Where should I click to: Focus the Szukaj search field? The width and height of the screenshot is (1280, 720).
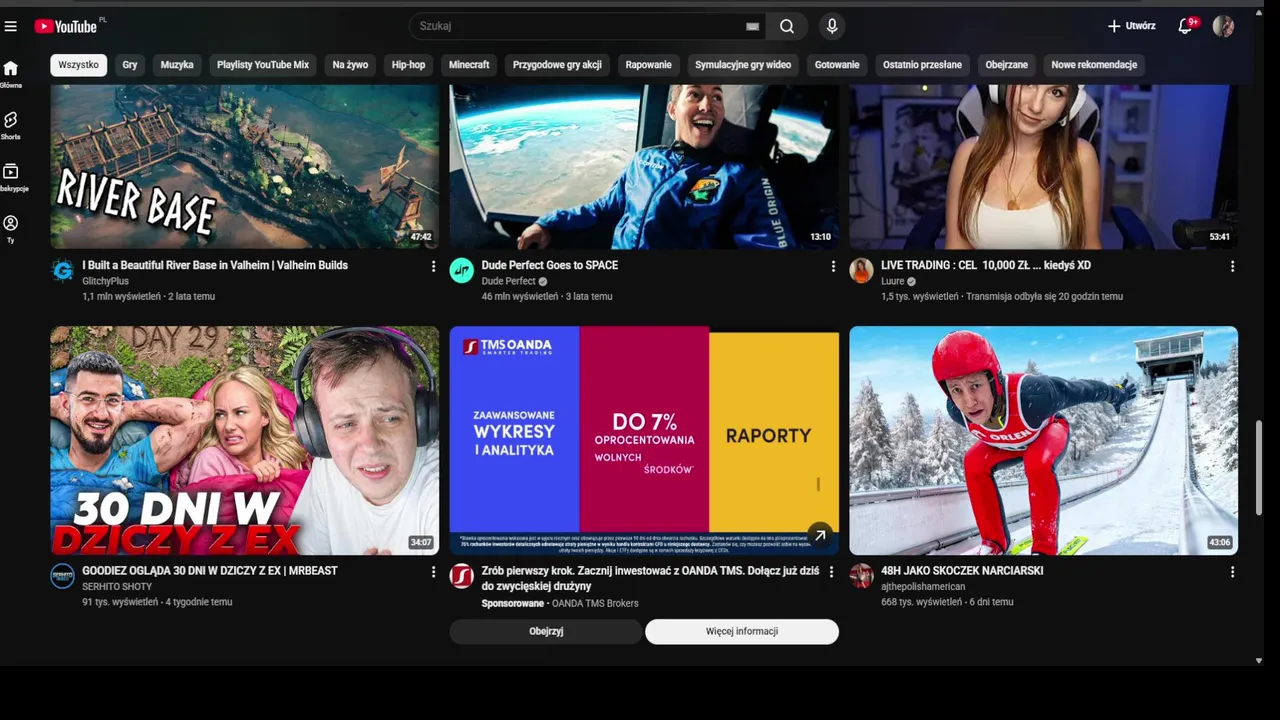(588, 26)
